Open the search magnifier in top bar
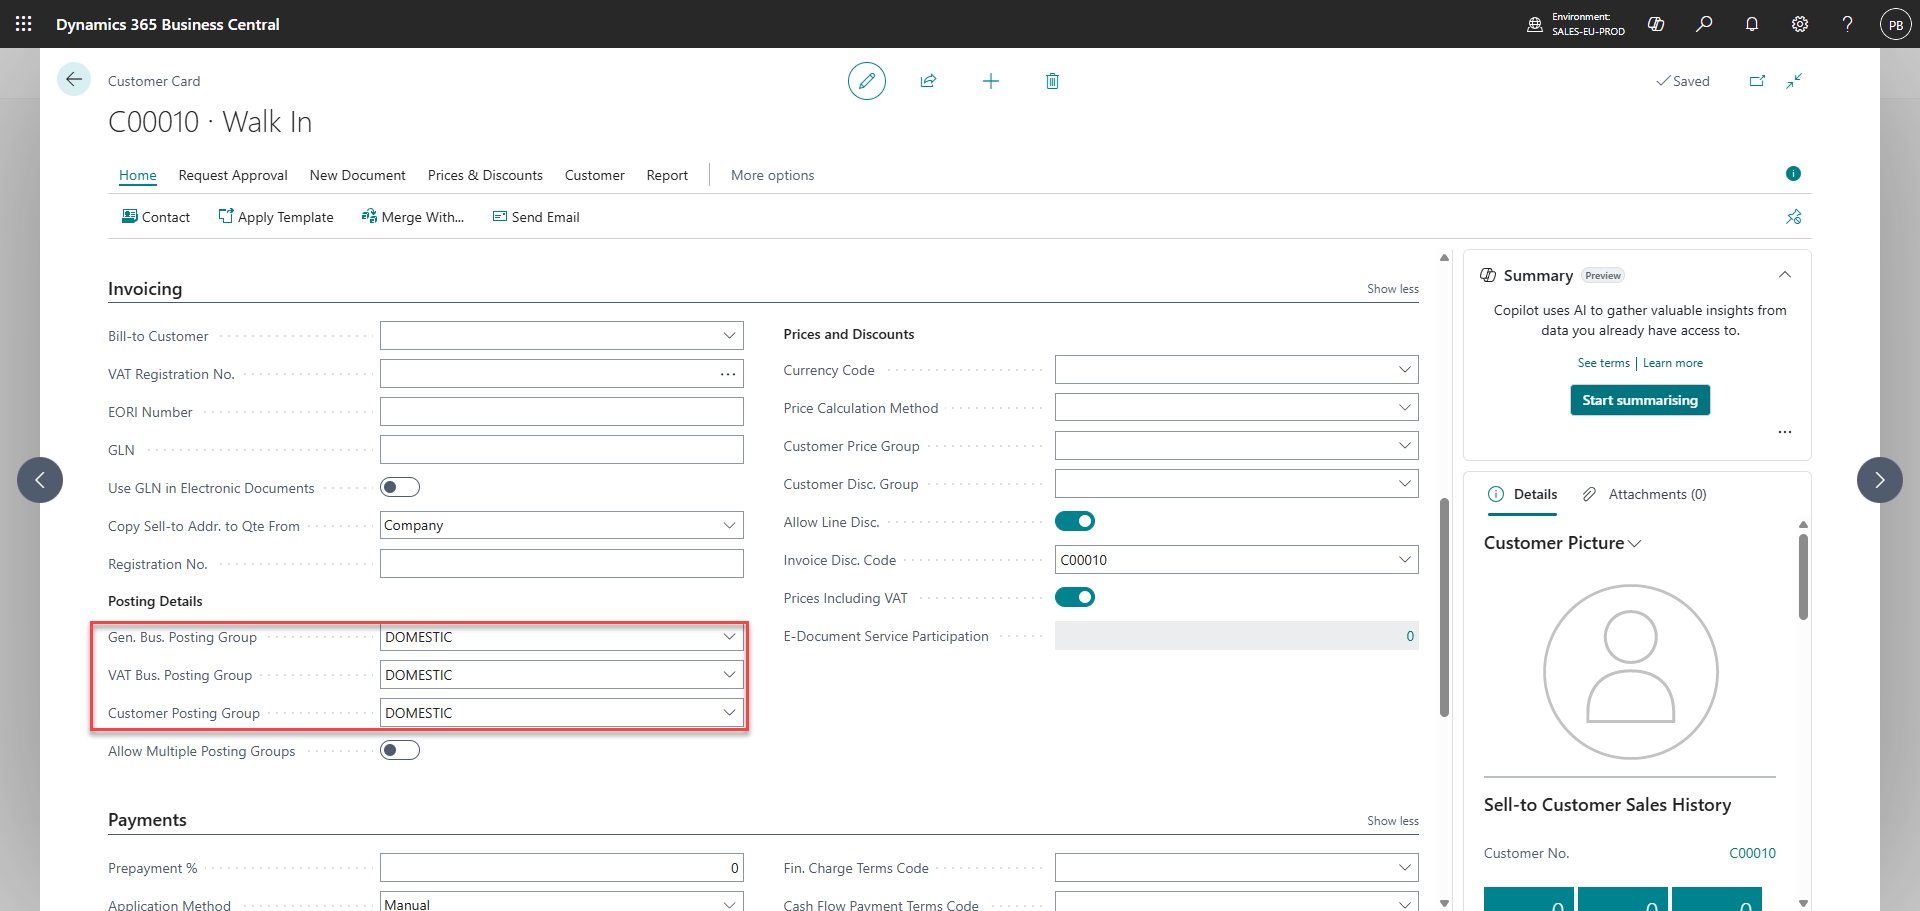 (x=1704, y=24)
